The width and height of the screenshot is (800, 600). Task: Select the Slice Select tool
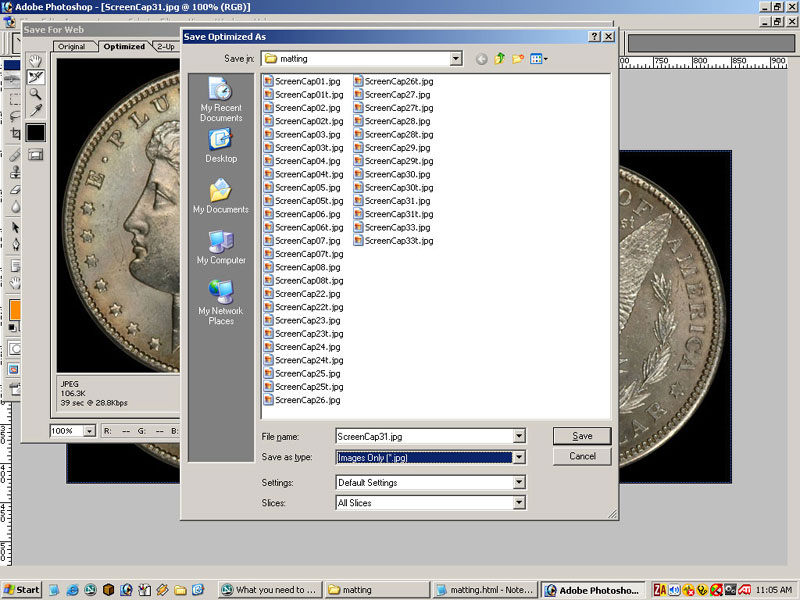36,77
